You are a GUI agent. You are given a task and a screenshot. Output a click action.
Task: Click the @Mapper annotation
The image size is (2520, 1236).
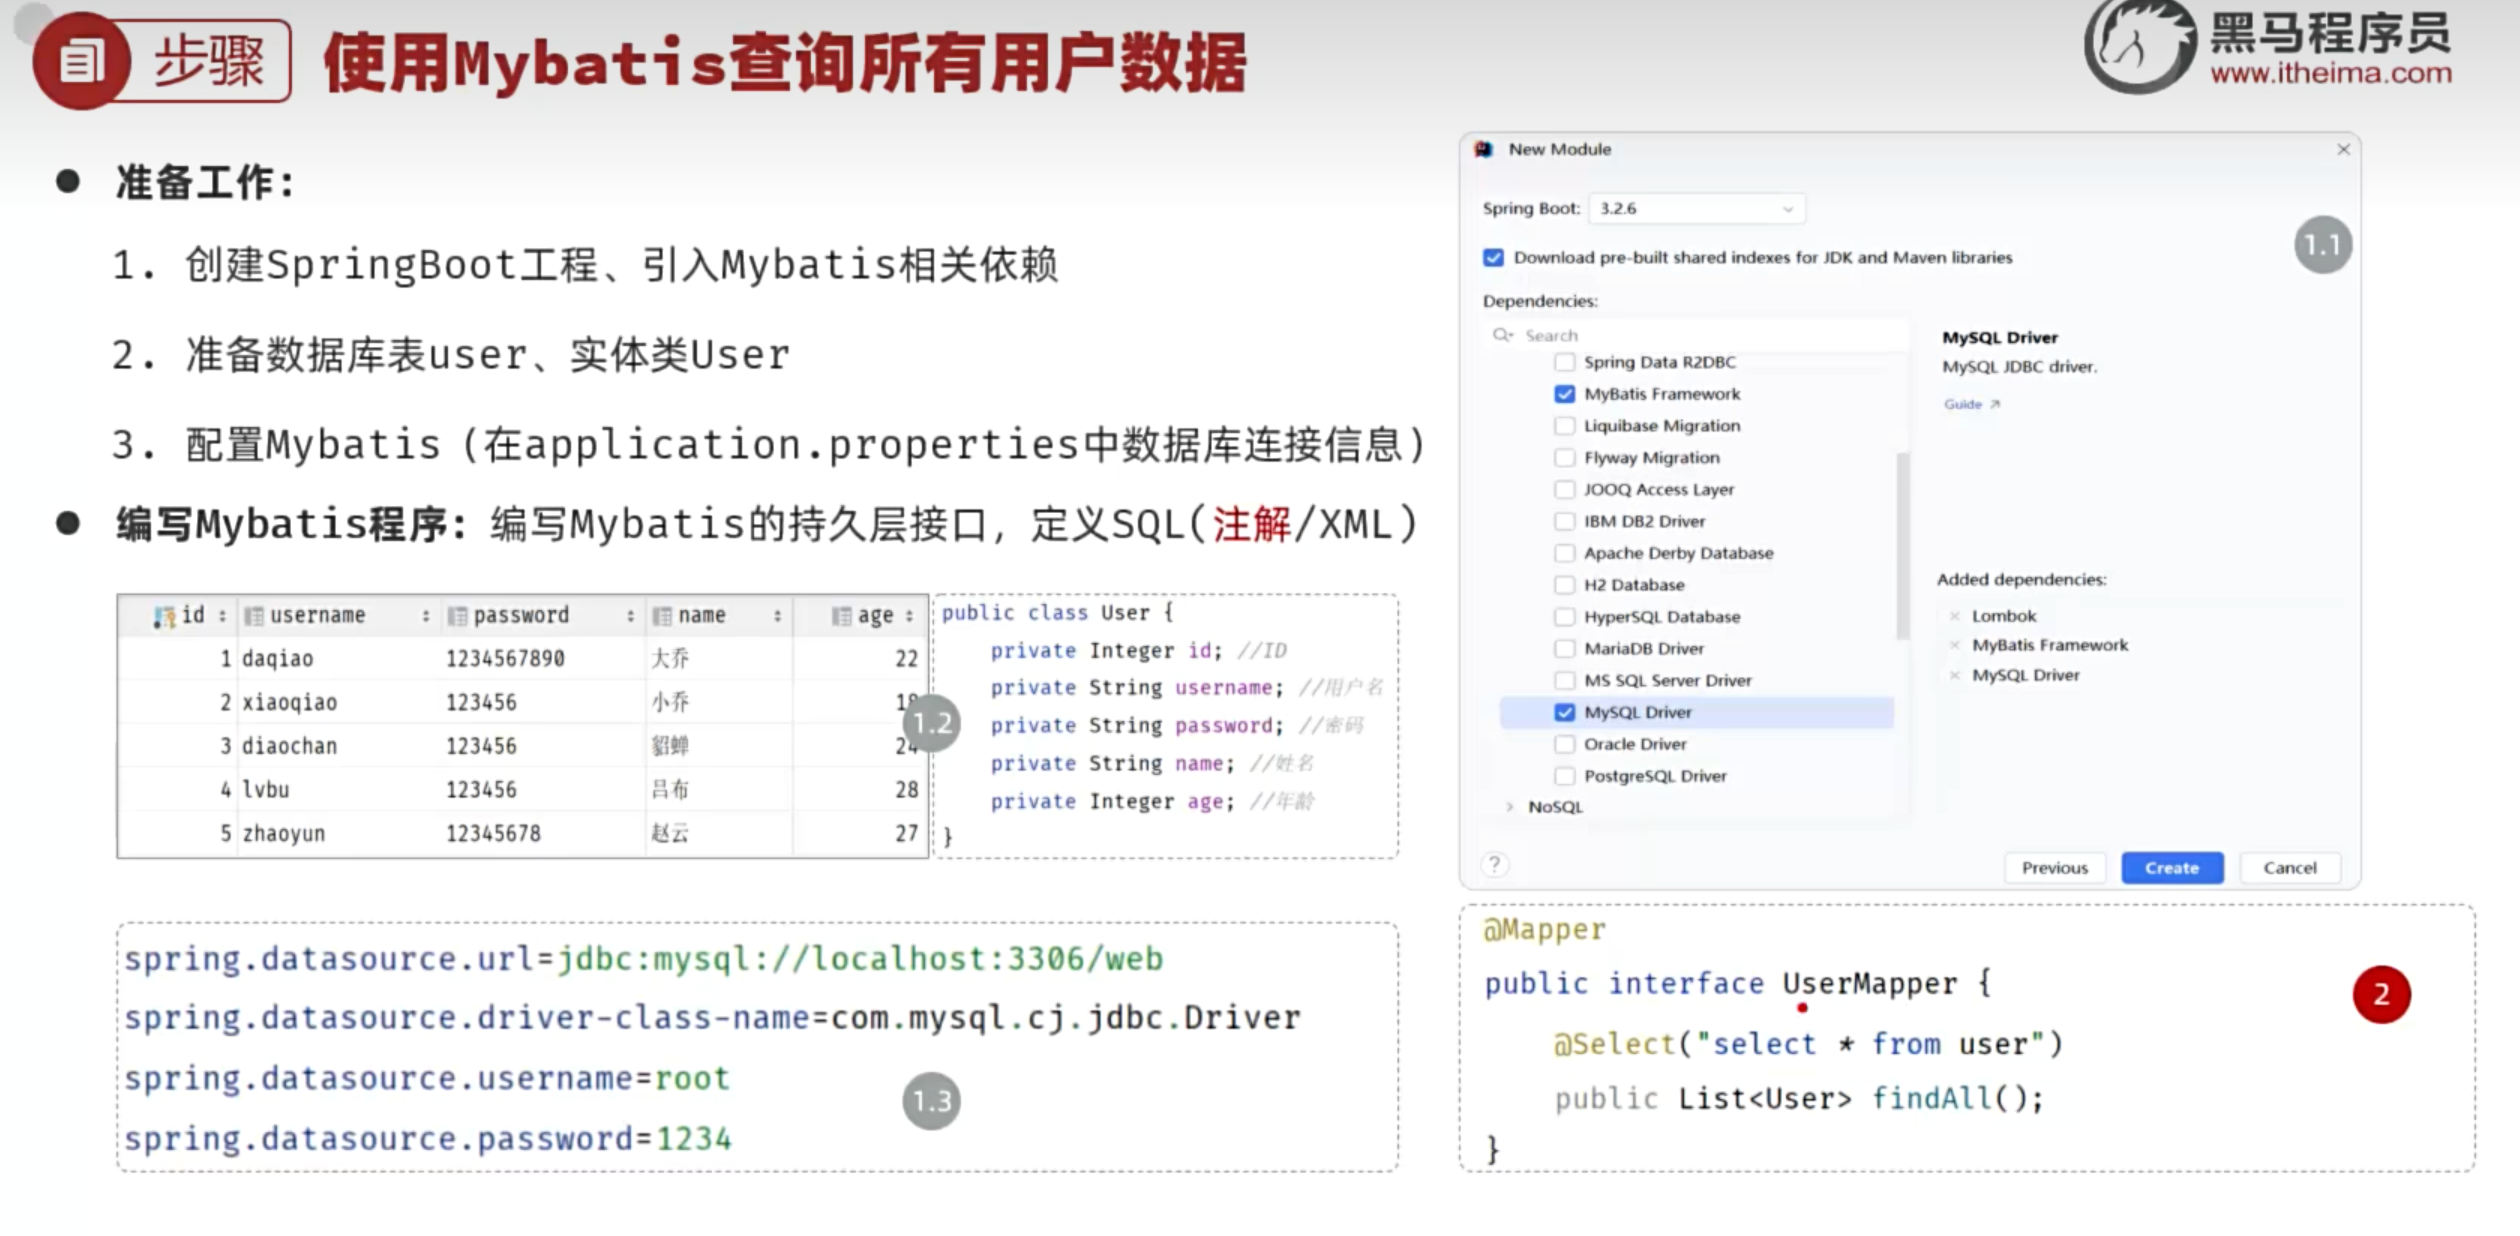pyautogui.click(x=1544, y=930)
